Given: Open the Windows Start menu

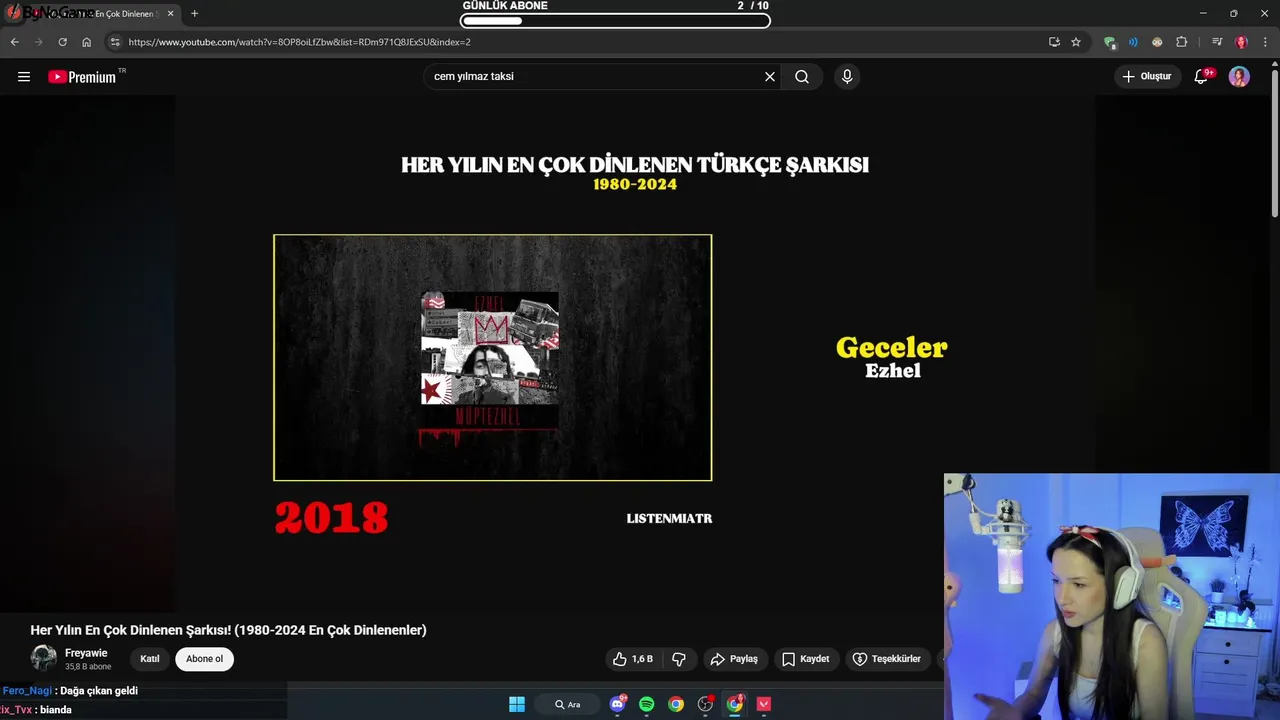Looking at the screenshot, I should [517, 704].
